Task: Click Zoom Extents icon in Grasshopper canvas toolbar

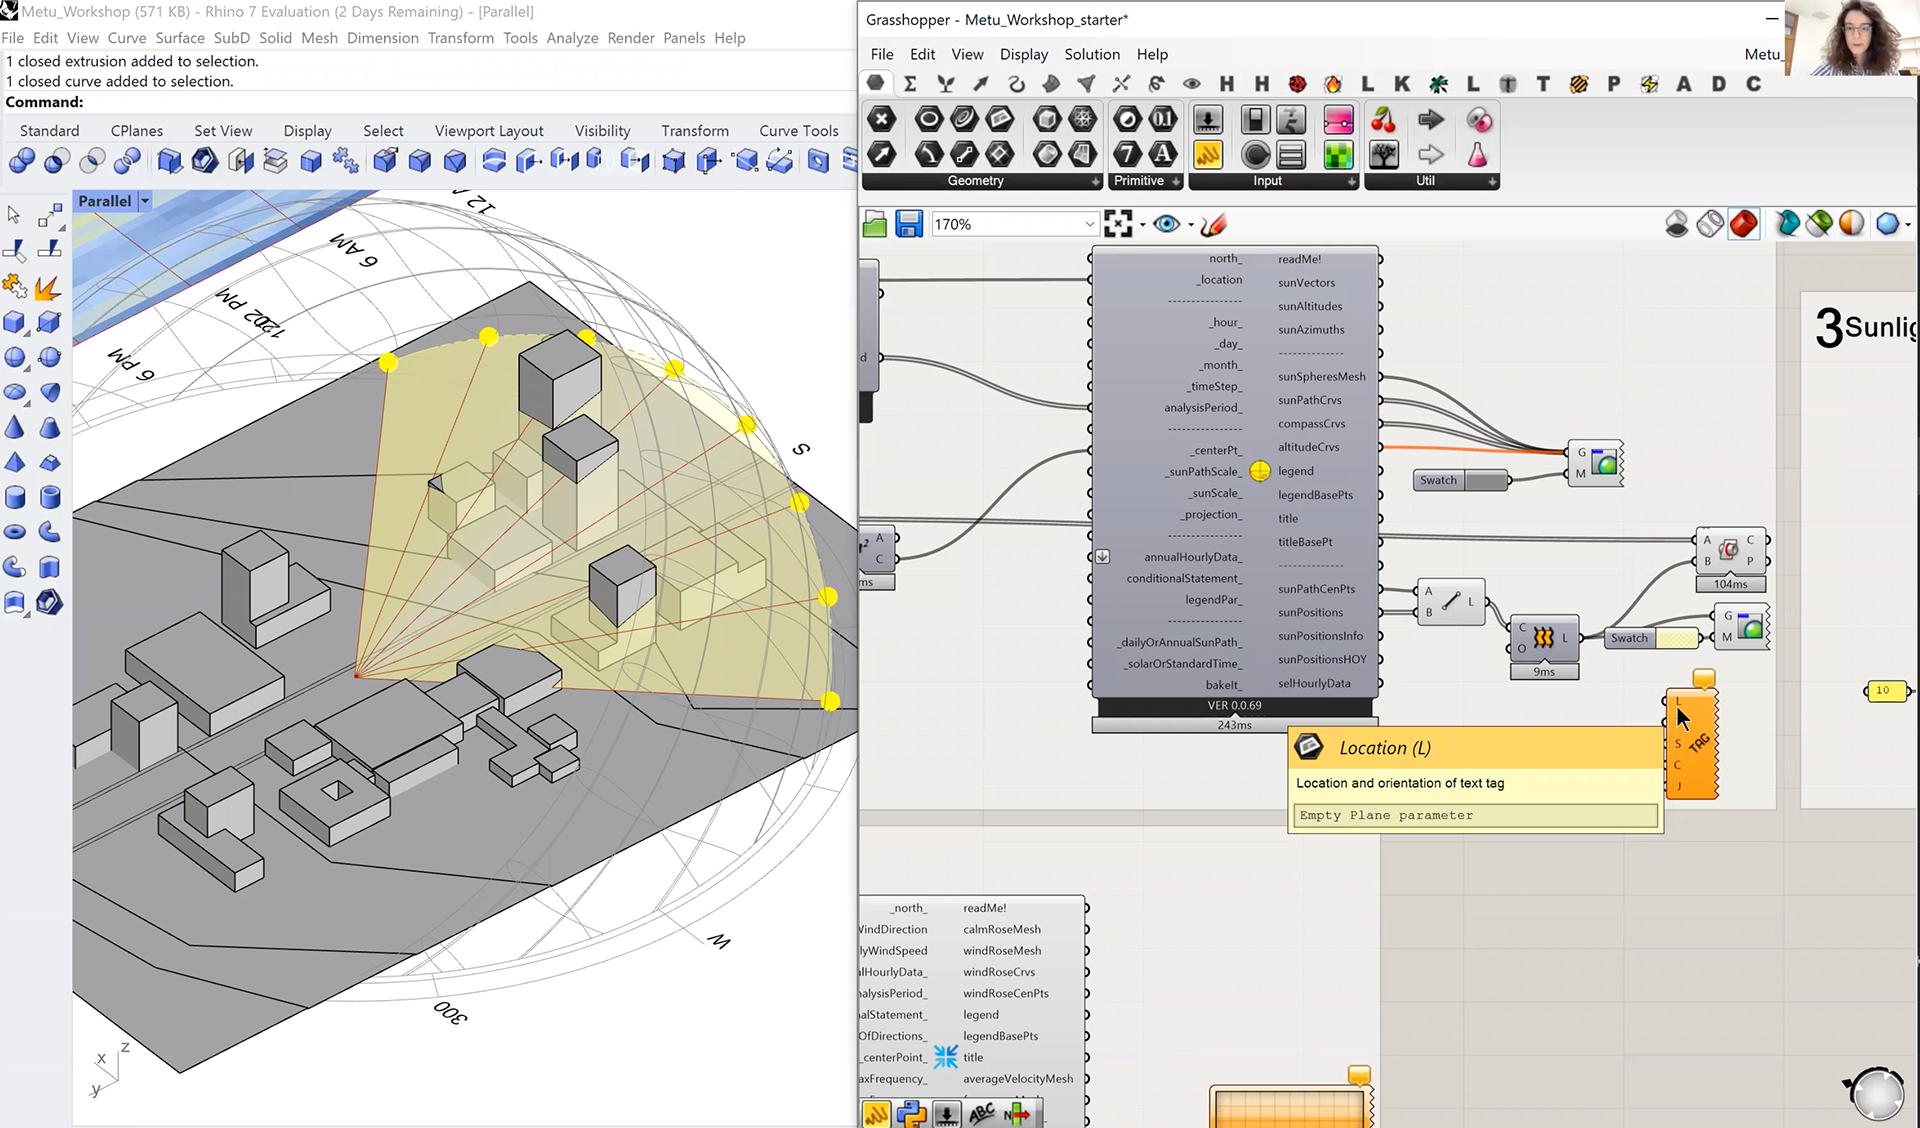Action: click(1118, 224)
